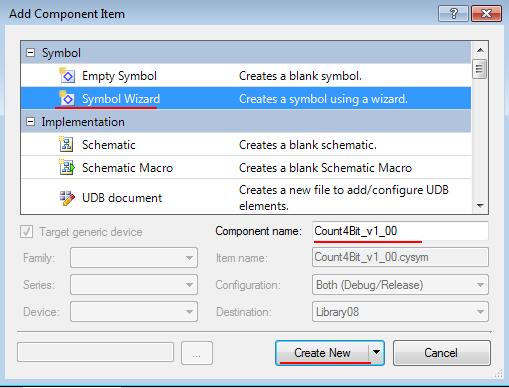Viewport: 509px width, 388px height.
Task: Click the browse ellipsis button
Action: pyautogui.click(x=197, y=353)
